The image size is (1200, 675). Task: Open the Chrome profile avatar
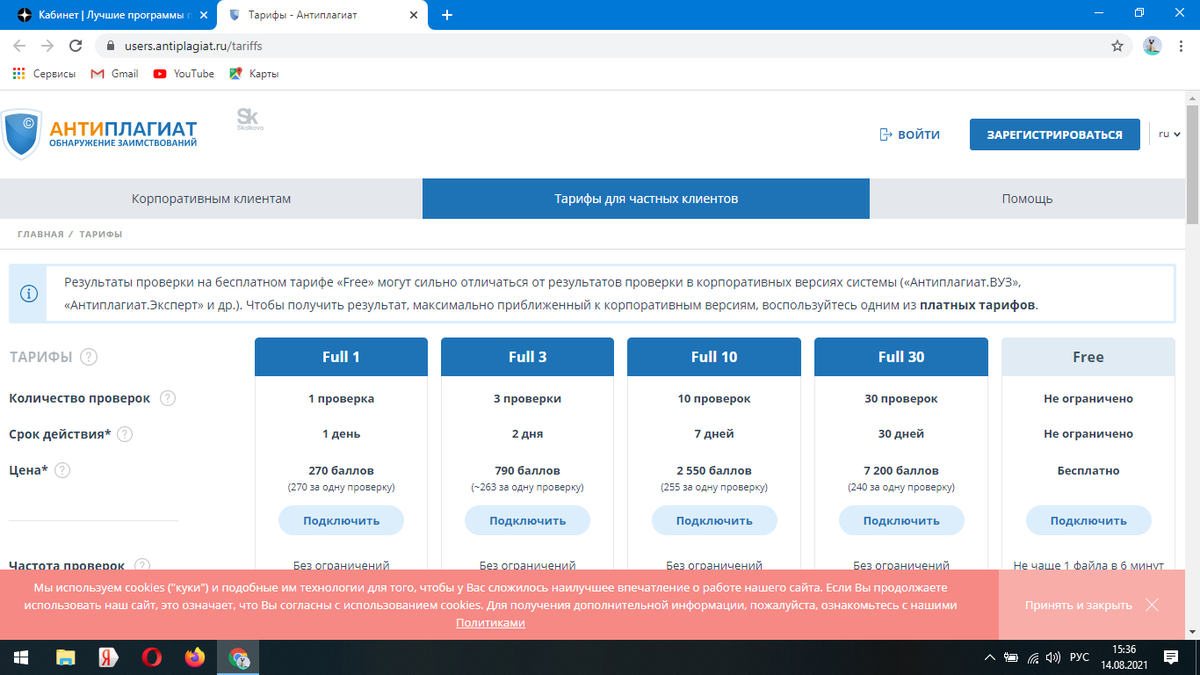click(x=1152, y=46)
